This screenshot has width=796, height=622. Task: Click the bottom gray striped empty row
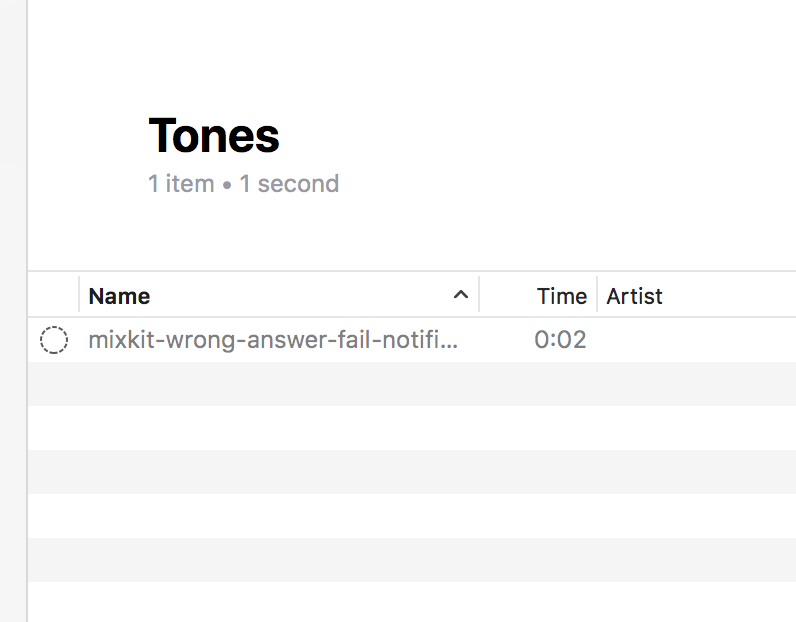[x=400, y=560]
